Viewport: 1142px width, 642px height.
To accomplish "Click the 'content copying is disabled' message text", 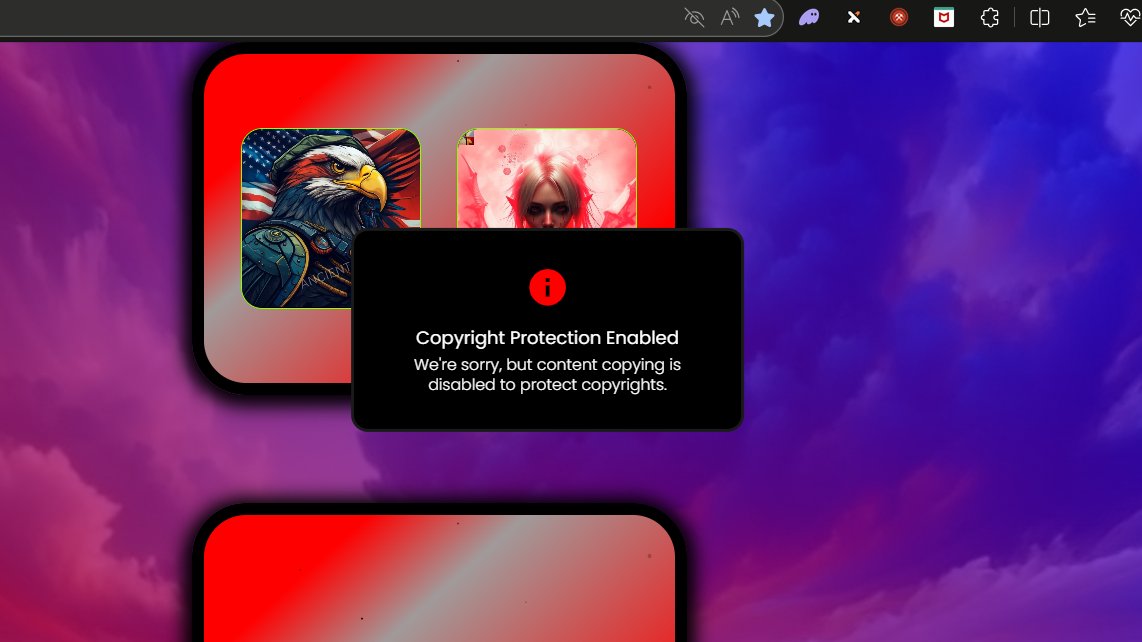I will tap(547, 375).
